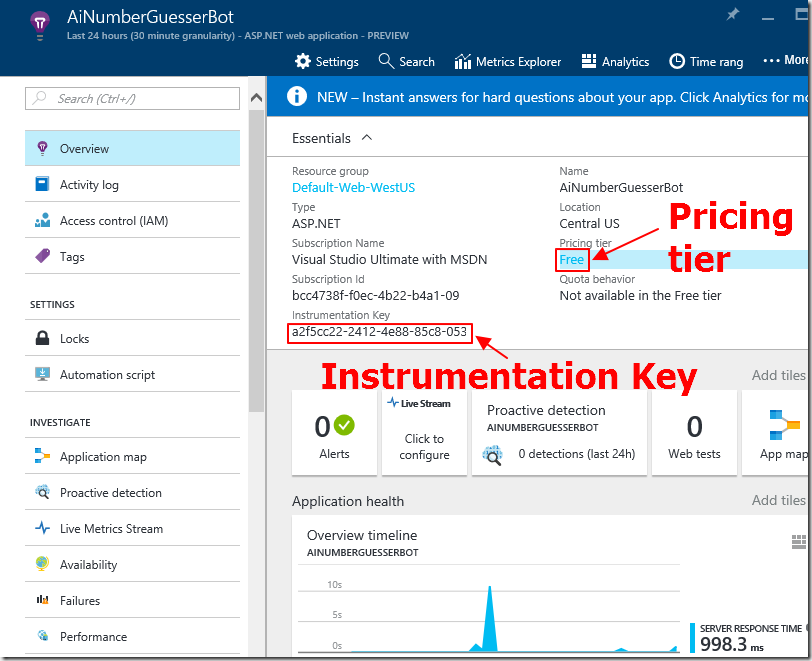
Task: Click the Live Metrics Stream pulse icon
Action: 42,528
